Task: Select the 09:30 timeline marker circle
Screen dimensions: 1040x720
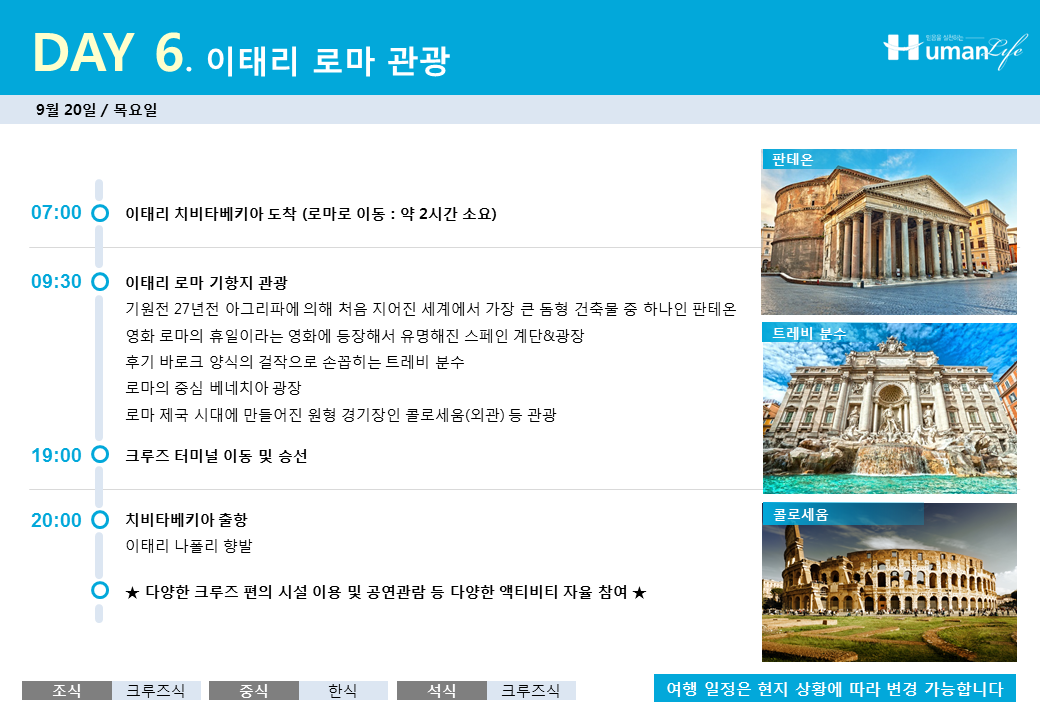Action: click(x=100, y=282)
